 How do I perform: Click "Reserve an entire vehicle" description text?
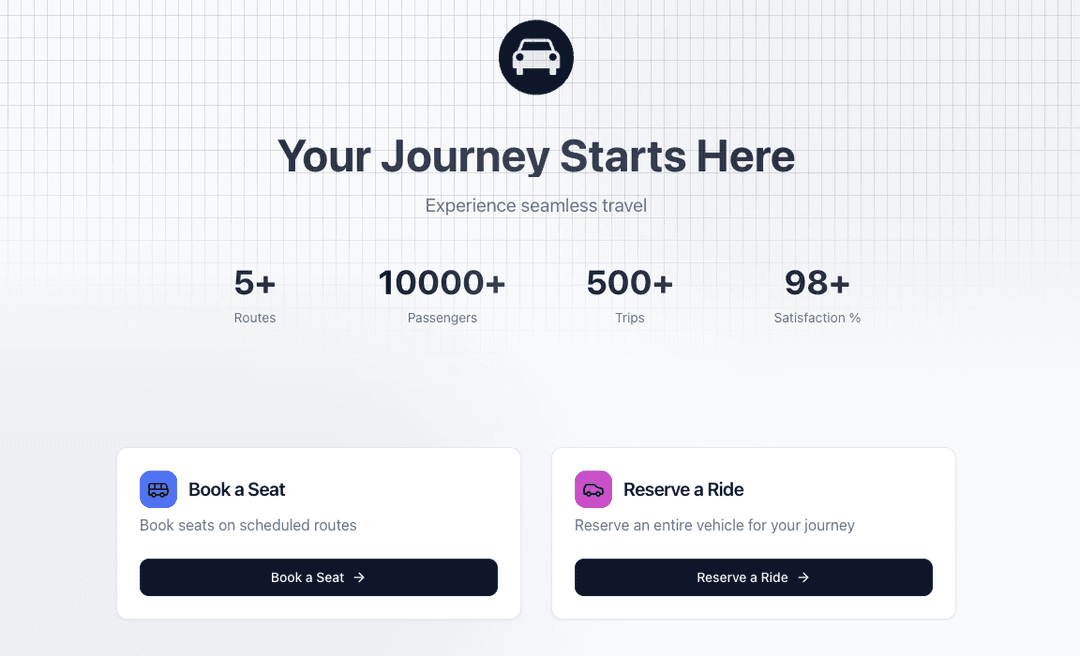(714, 525)
